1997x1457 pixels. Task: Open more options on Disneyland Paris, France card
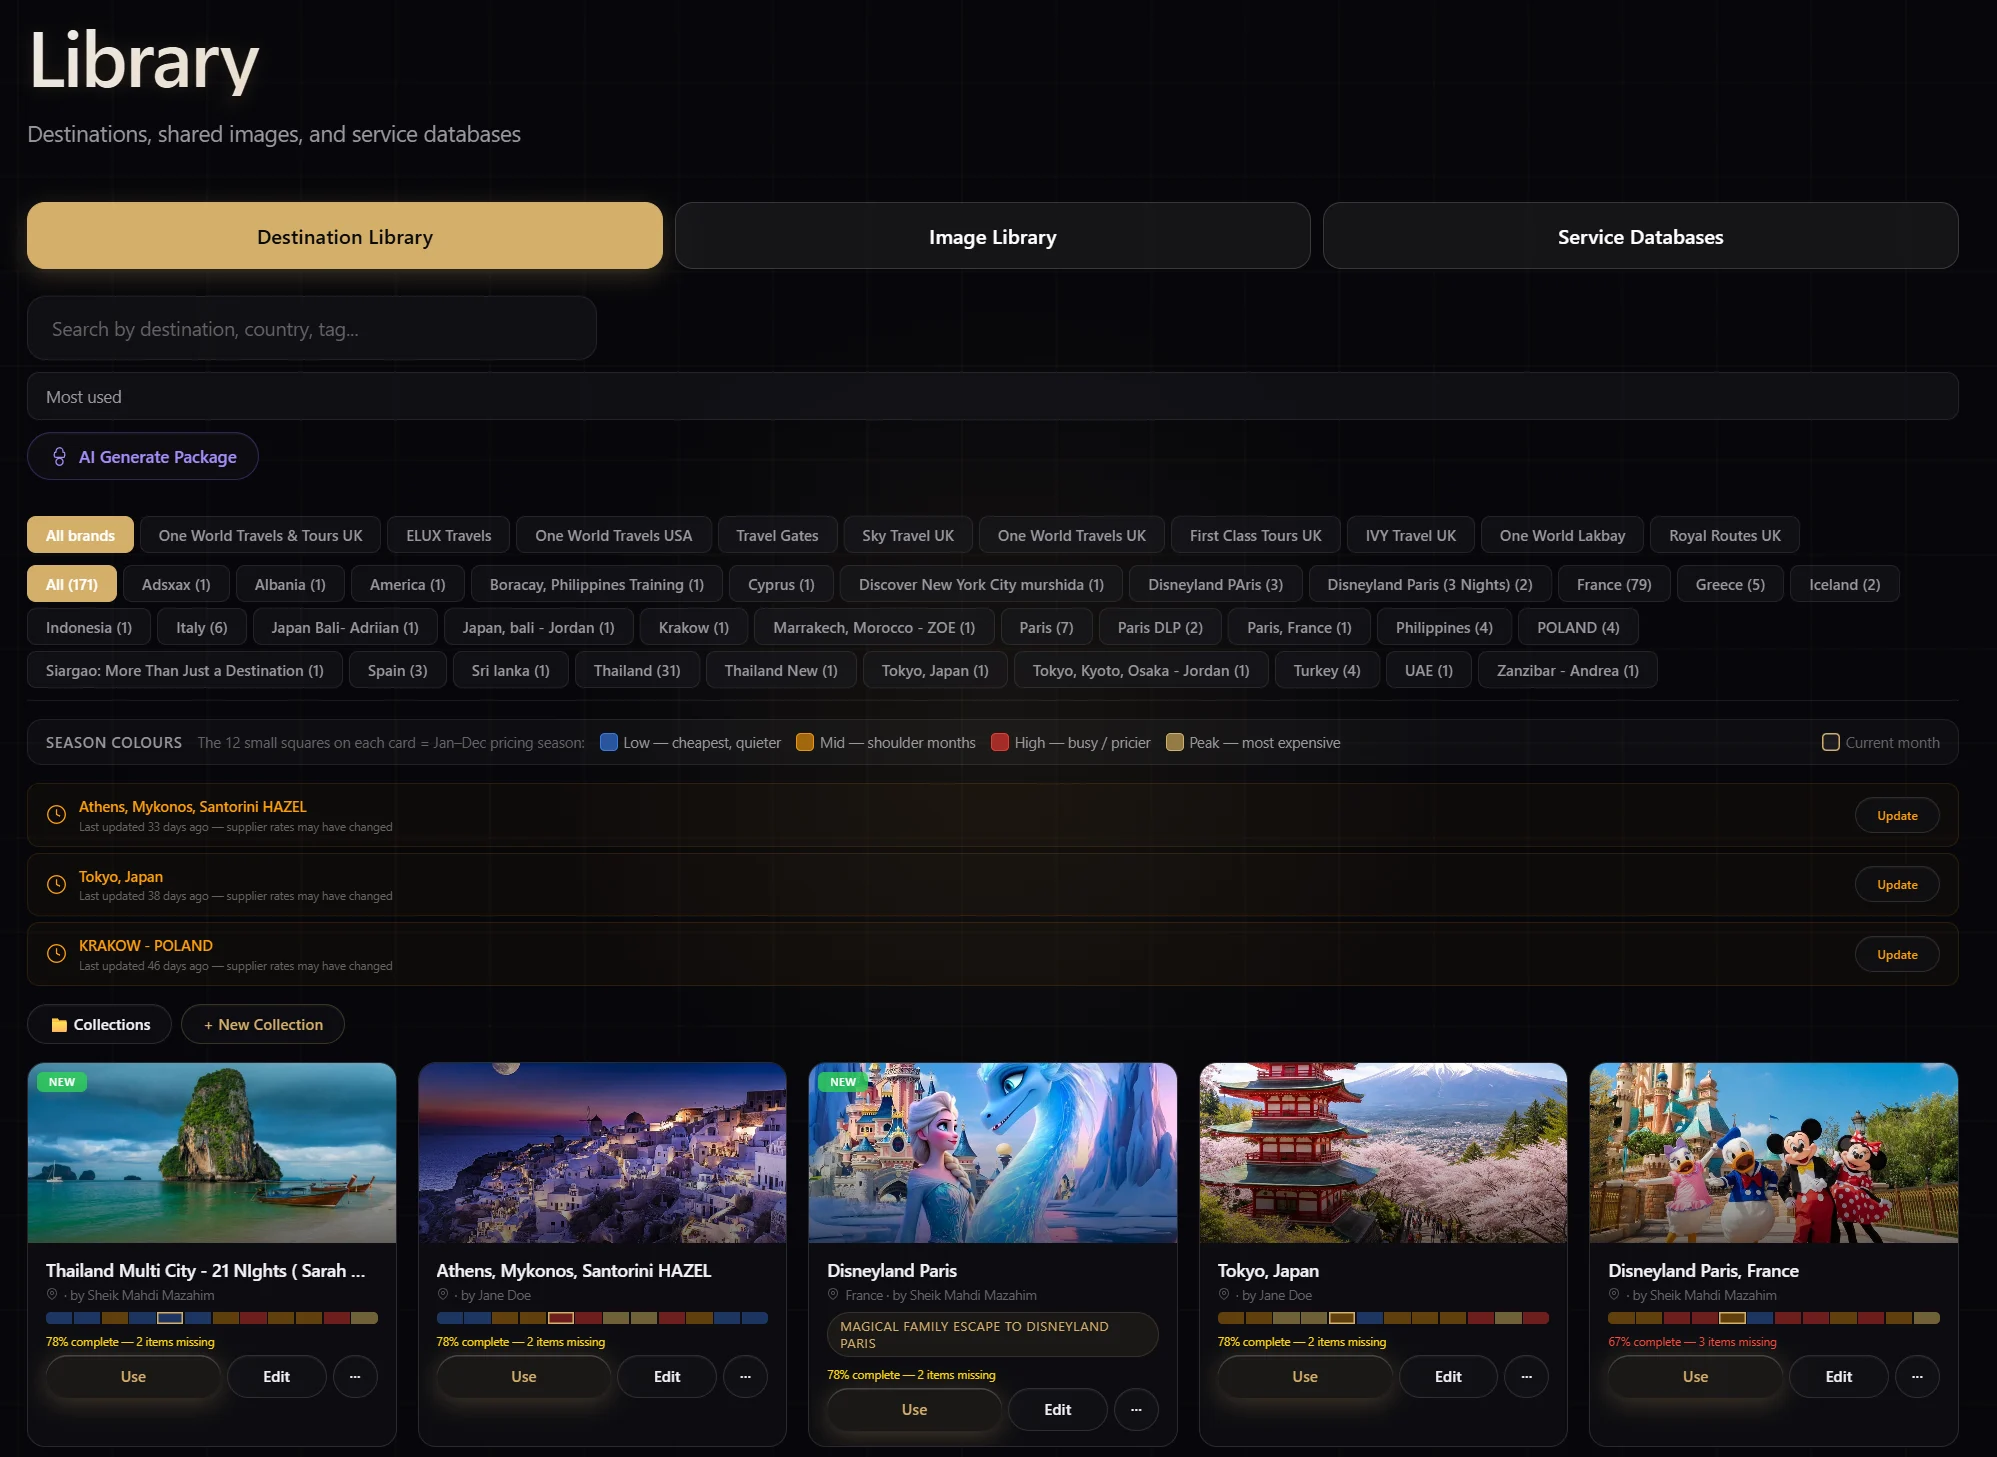[x=1917, y=1377]
